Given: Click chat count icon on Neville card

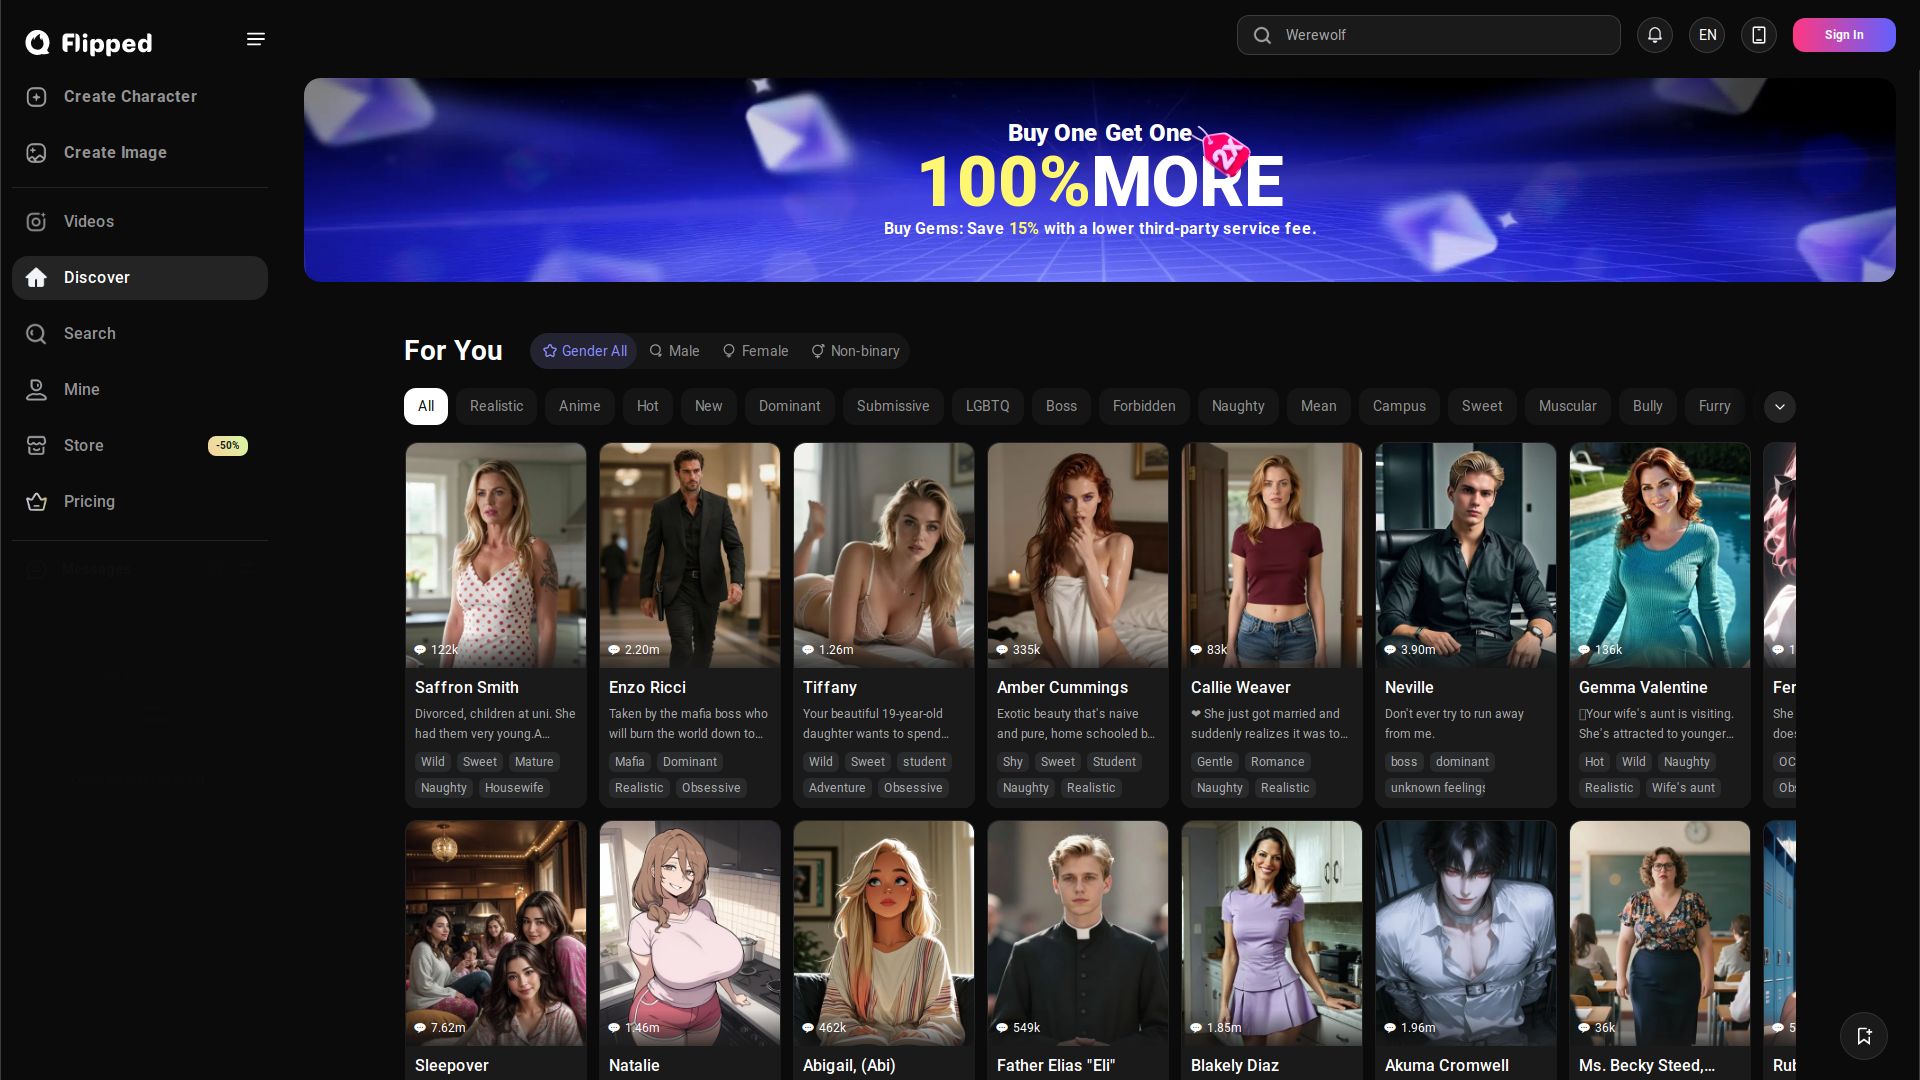Looking at the screenshot, I should click(1390, 650).
